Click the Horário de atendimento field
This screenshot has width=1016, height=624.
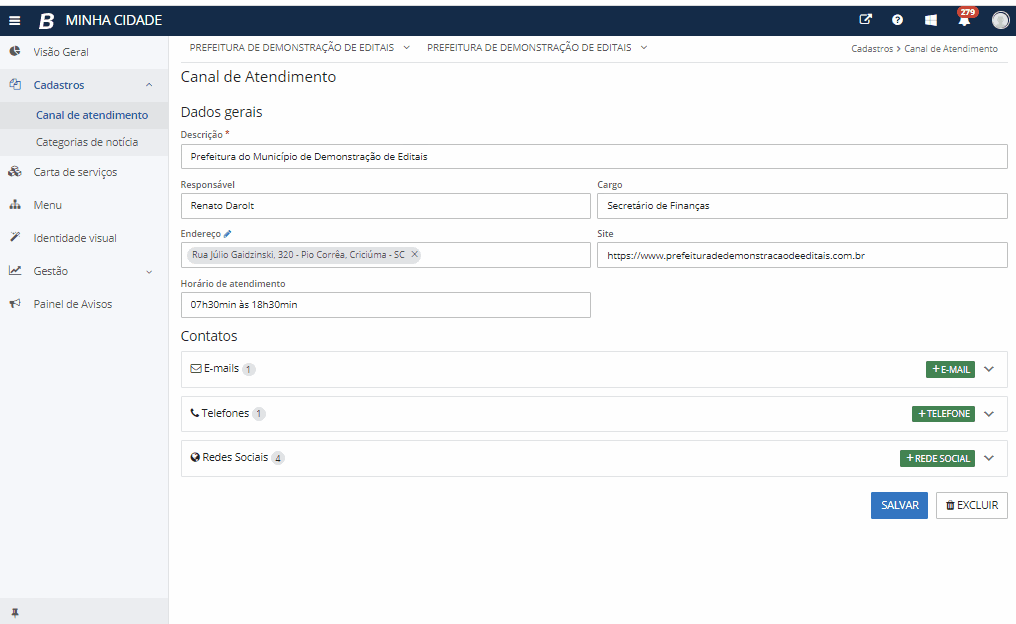[x=385, y=305]
